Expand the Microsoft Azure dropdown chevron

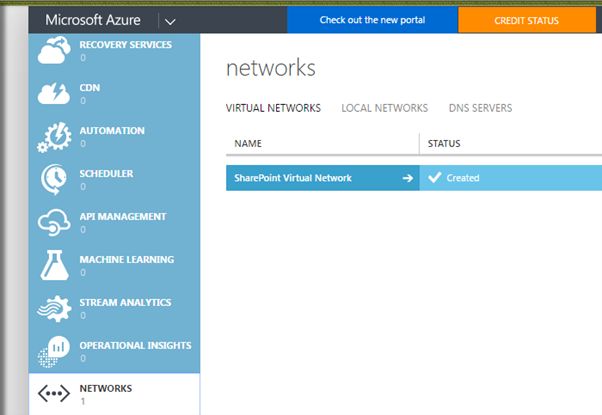click(x=169, y=20)
